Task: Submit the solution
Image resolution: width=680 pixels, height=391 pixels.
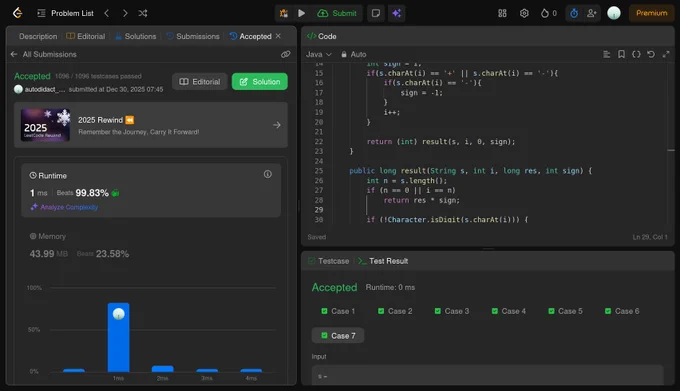Action: click(x=337, y=13)
